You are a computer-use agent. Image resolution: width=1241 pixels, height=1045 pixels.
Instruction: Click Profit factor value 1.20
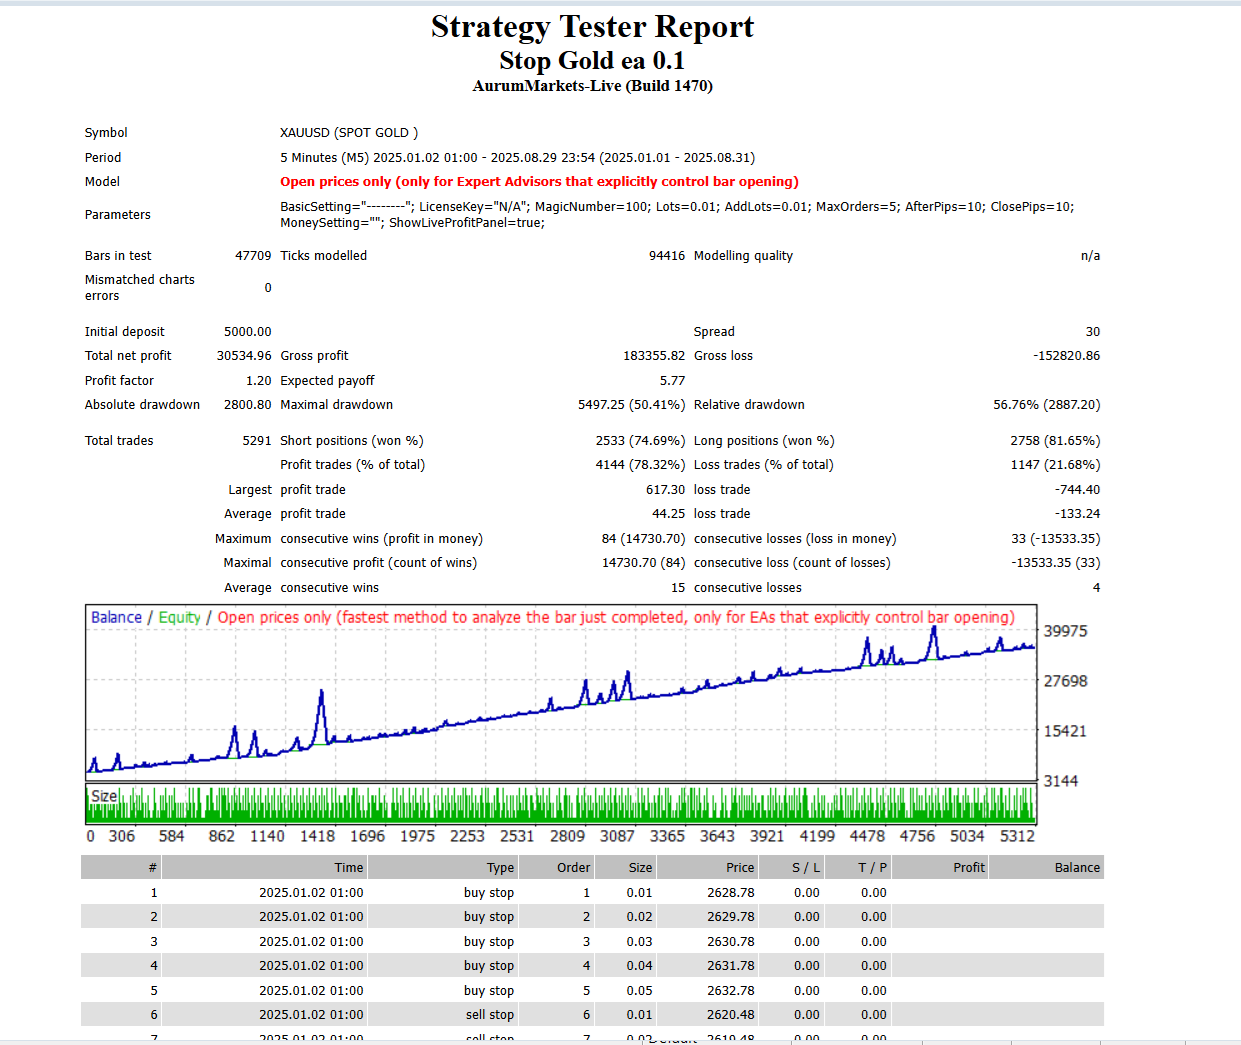pos(259,381)
